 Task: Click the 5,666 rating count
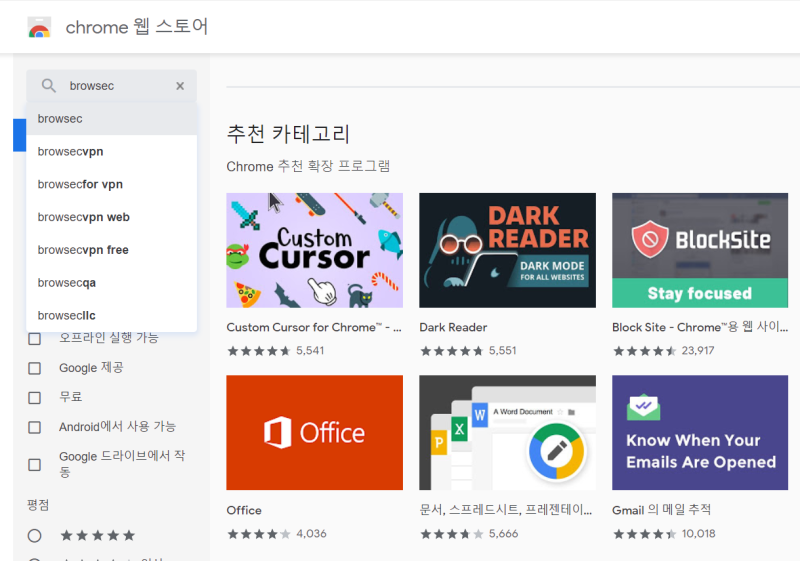[504, 534]
